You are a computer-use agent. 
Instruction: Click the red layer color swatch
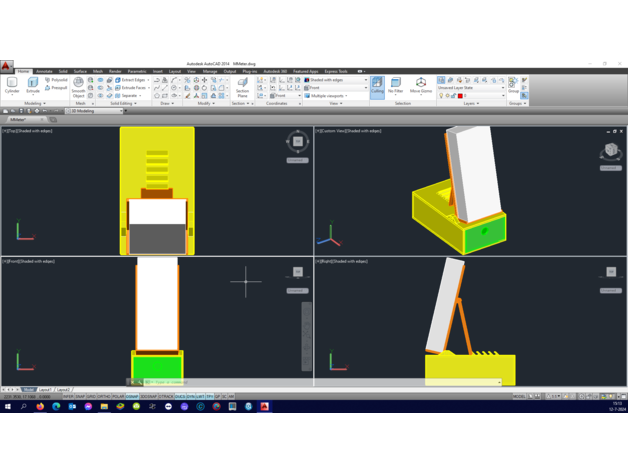[x=460, y=96]
